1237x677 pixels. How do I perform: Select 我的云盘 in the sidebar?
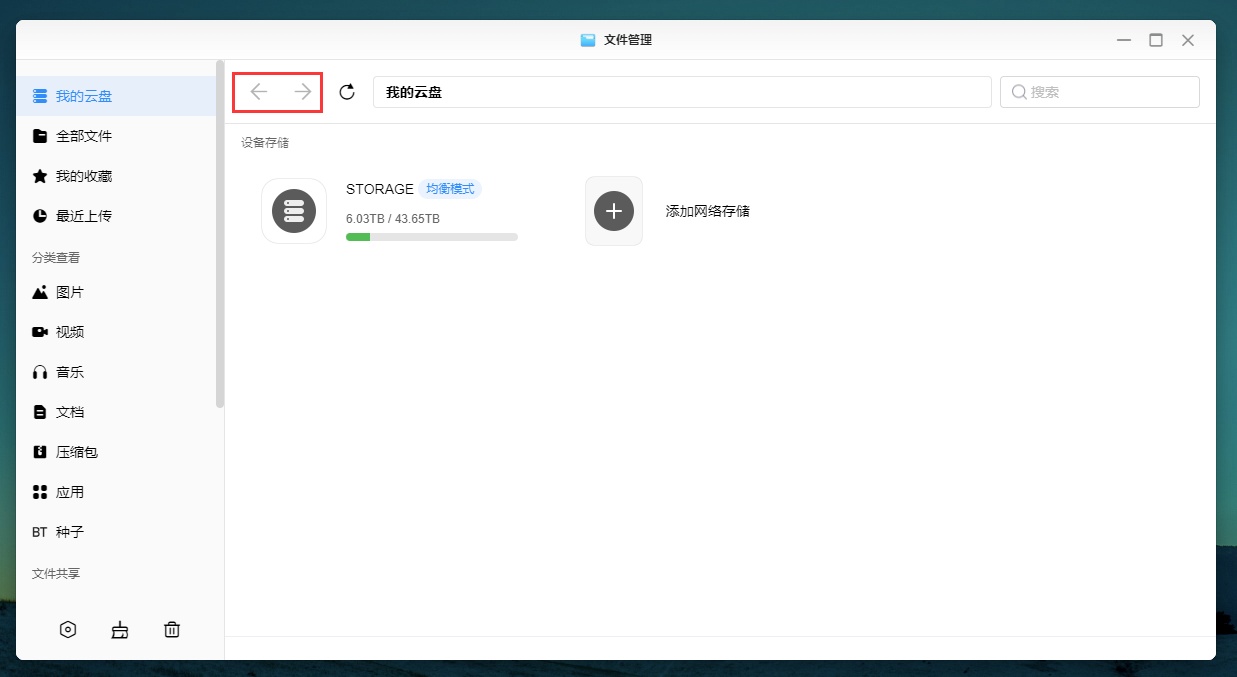pyautogui.click(x=84, y=96)
